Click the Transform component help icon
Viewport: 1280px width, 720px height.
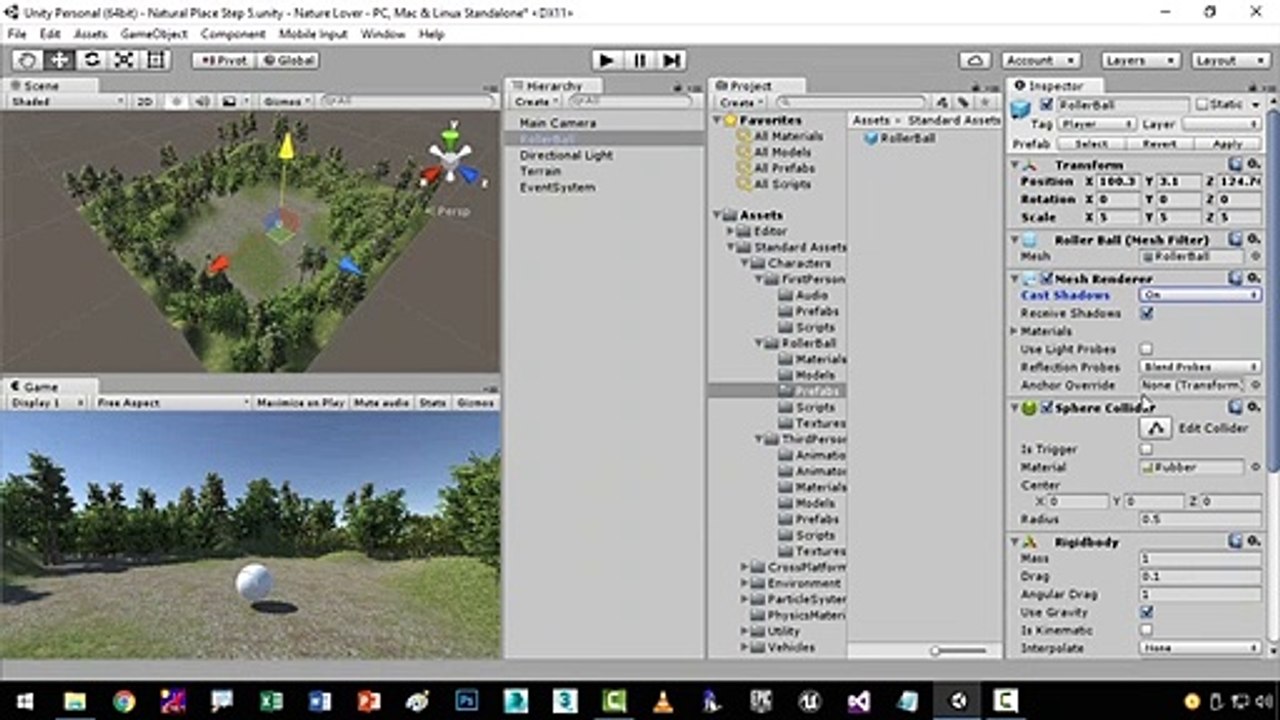pos(1236,164)
